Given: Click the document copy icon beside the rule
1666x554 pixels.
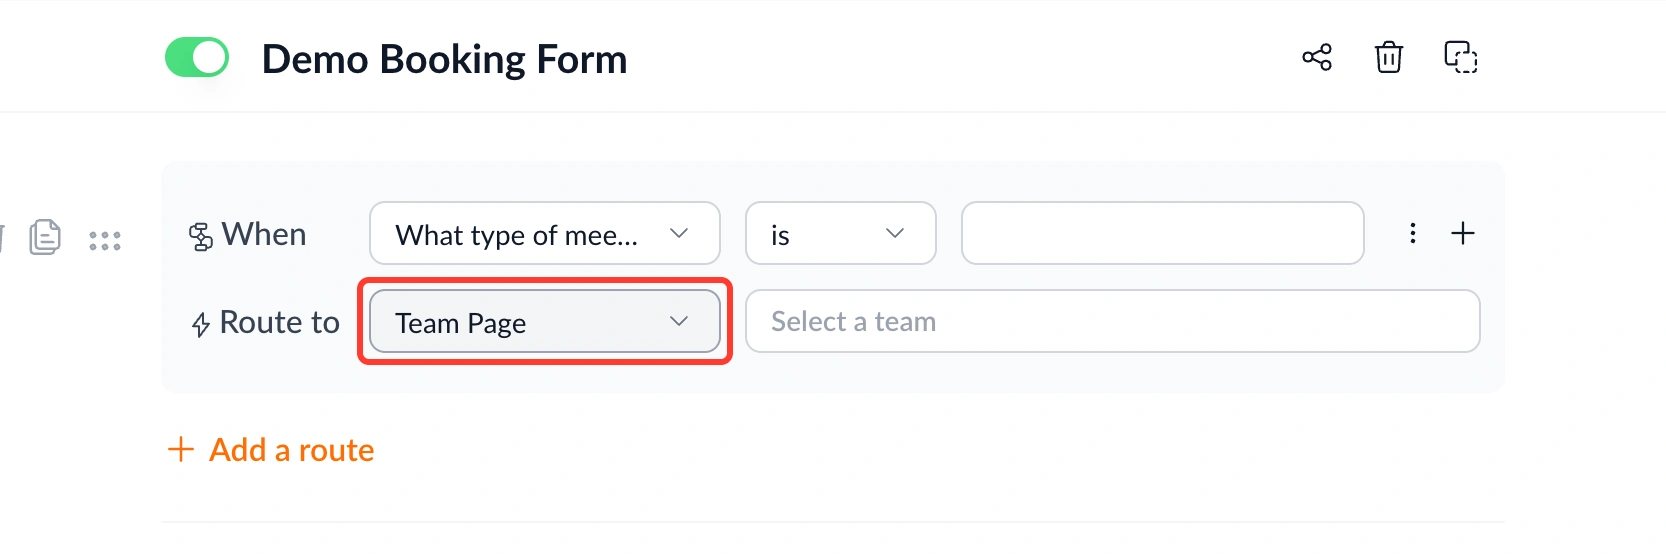Looking at the screenshot, I should click(45, 237).
